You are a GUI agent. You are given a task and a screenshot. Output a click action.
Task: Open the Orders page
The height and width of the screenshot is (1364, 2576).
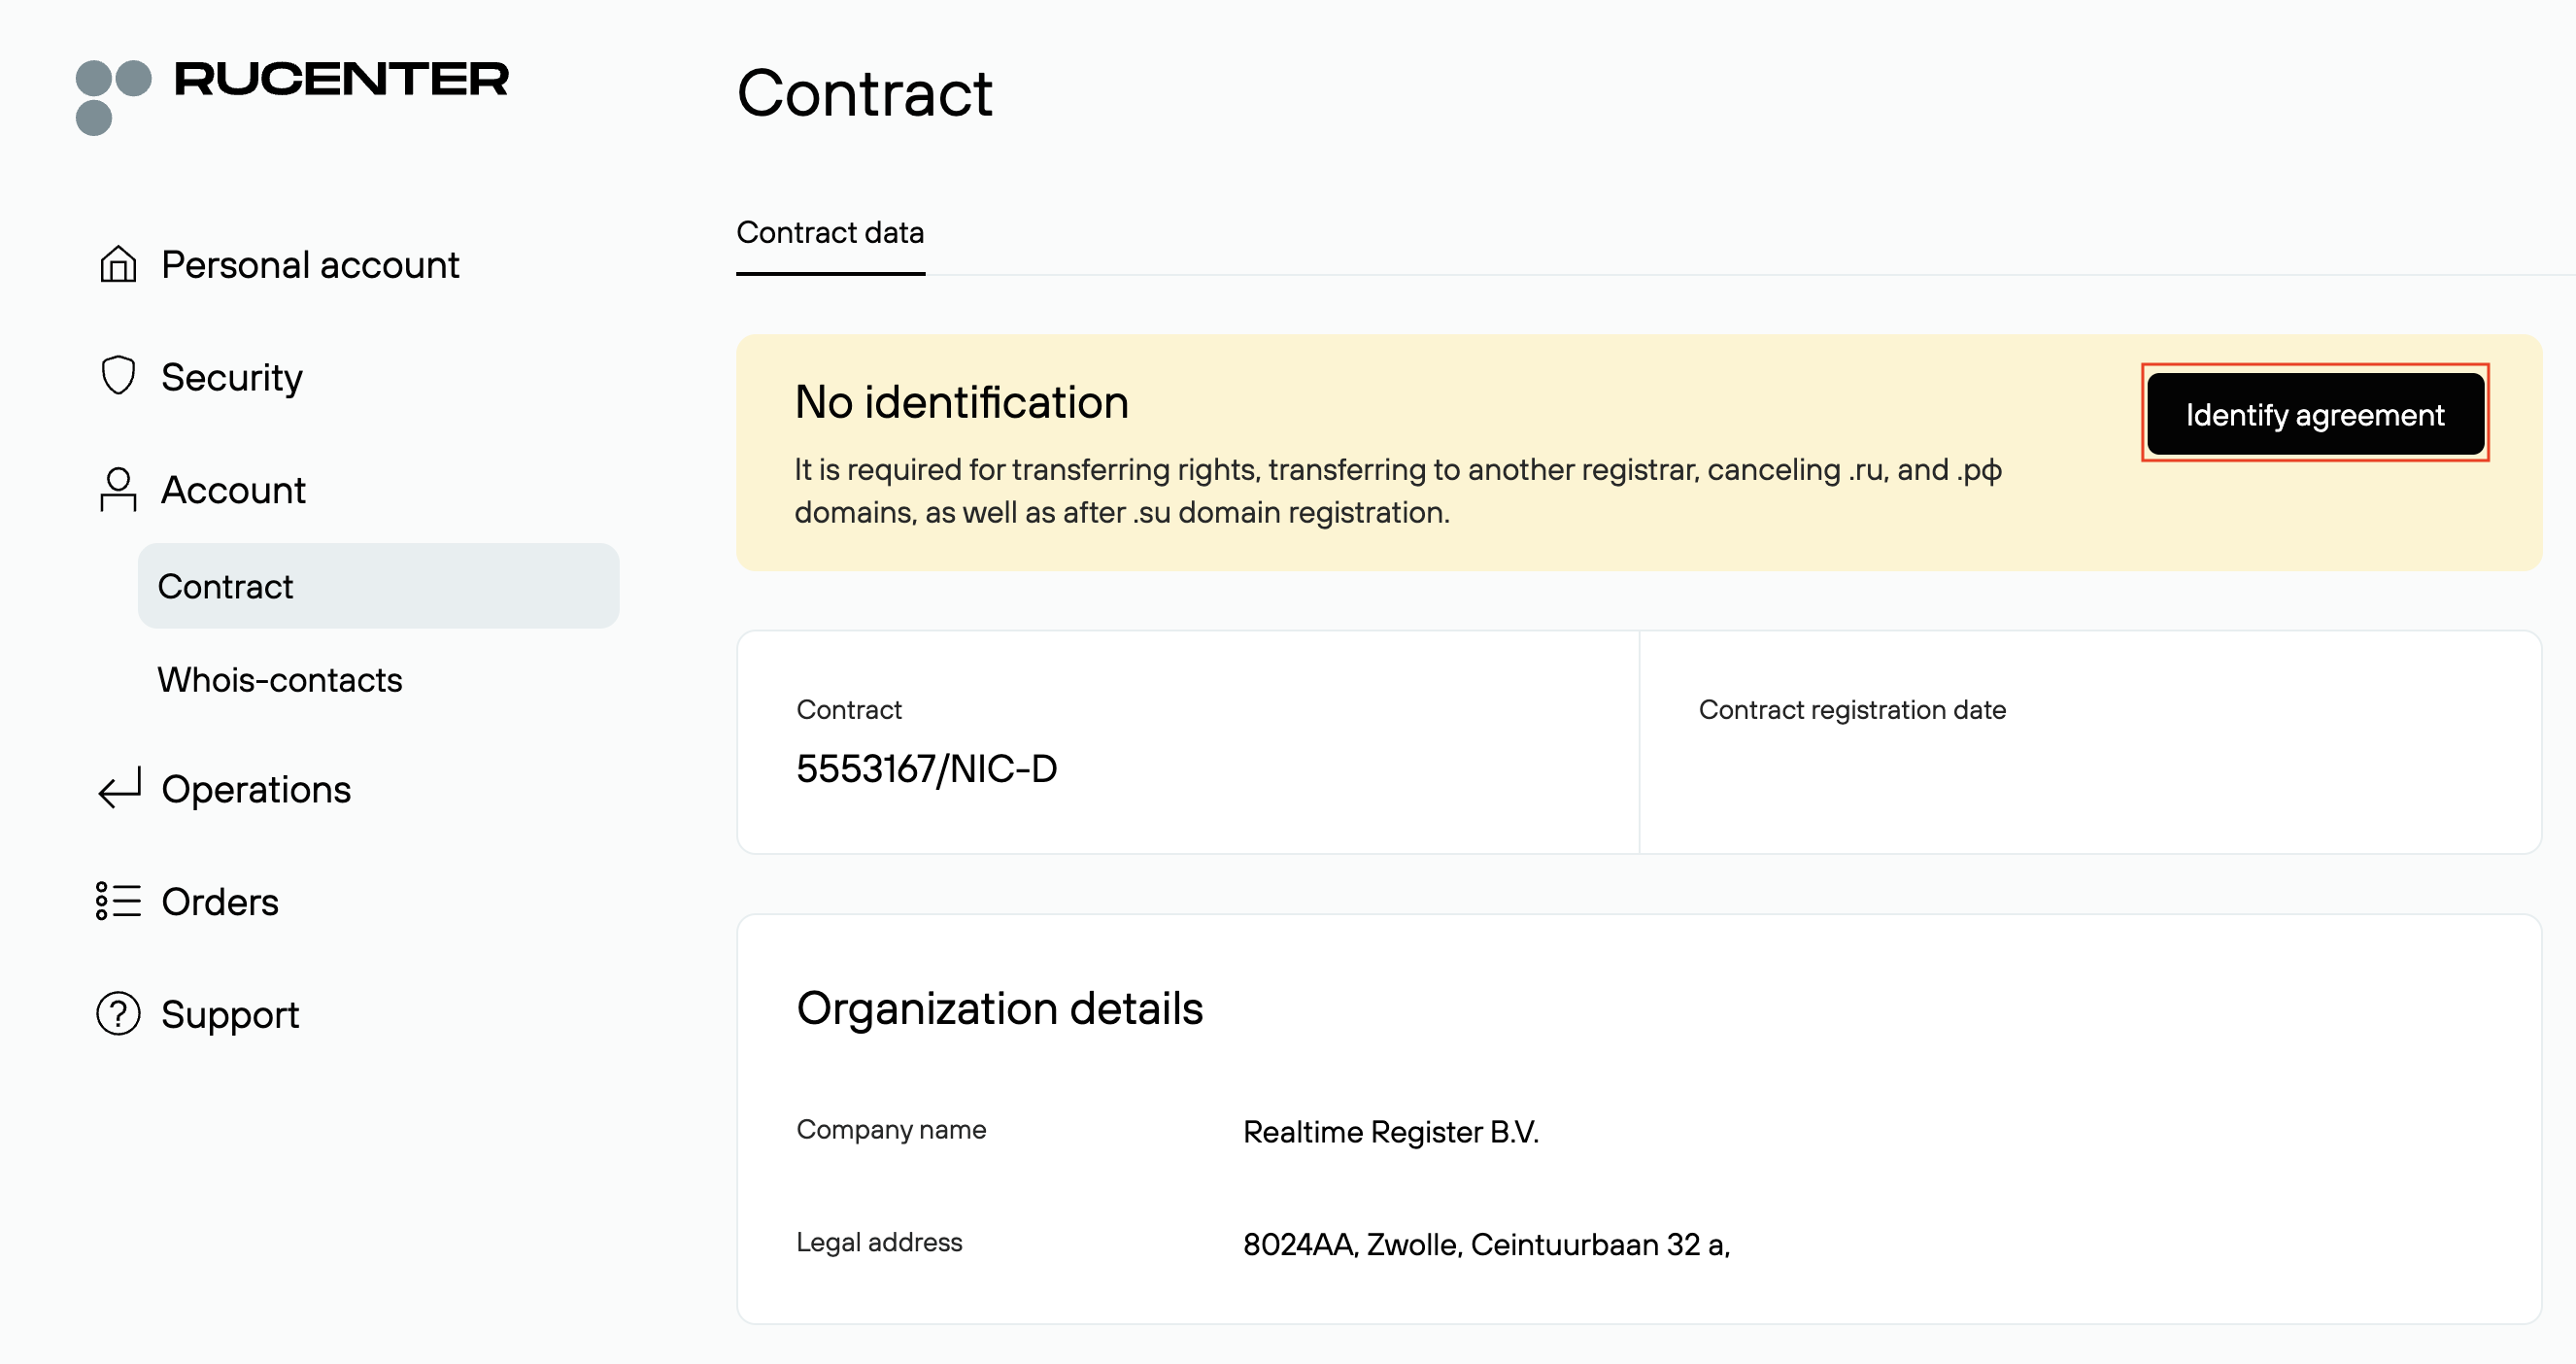(219, 901)
